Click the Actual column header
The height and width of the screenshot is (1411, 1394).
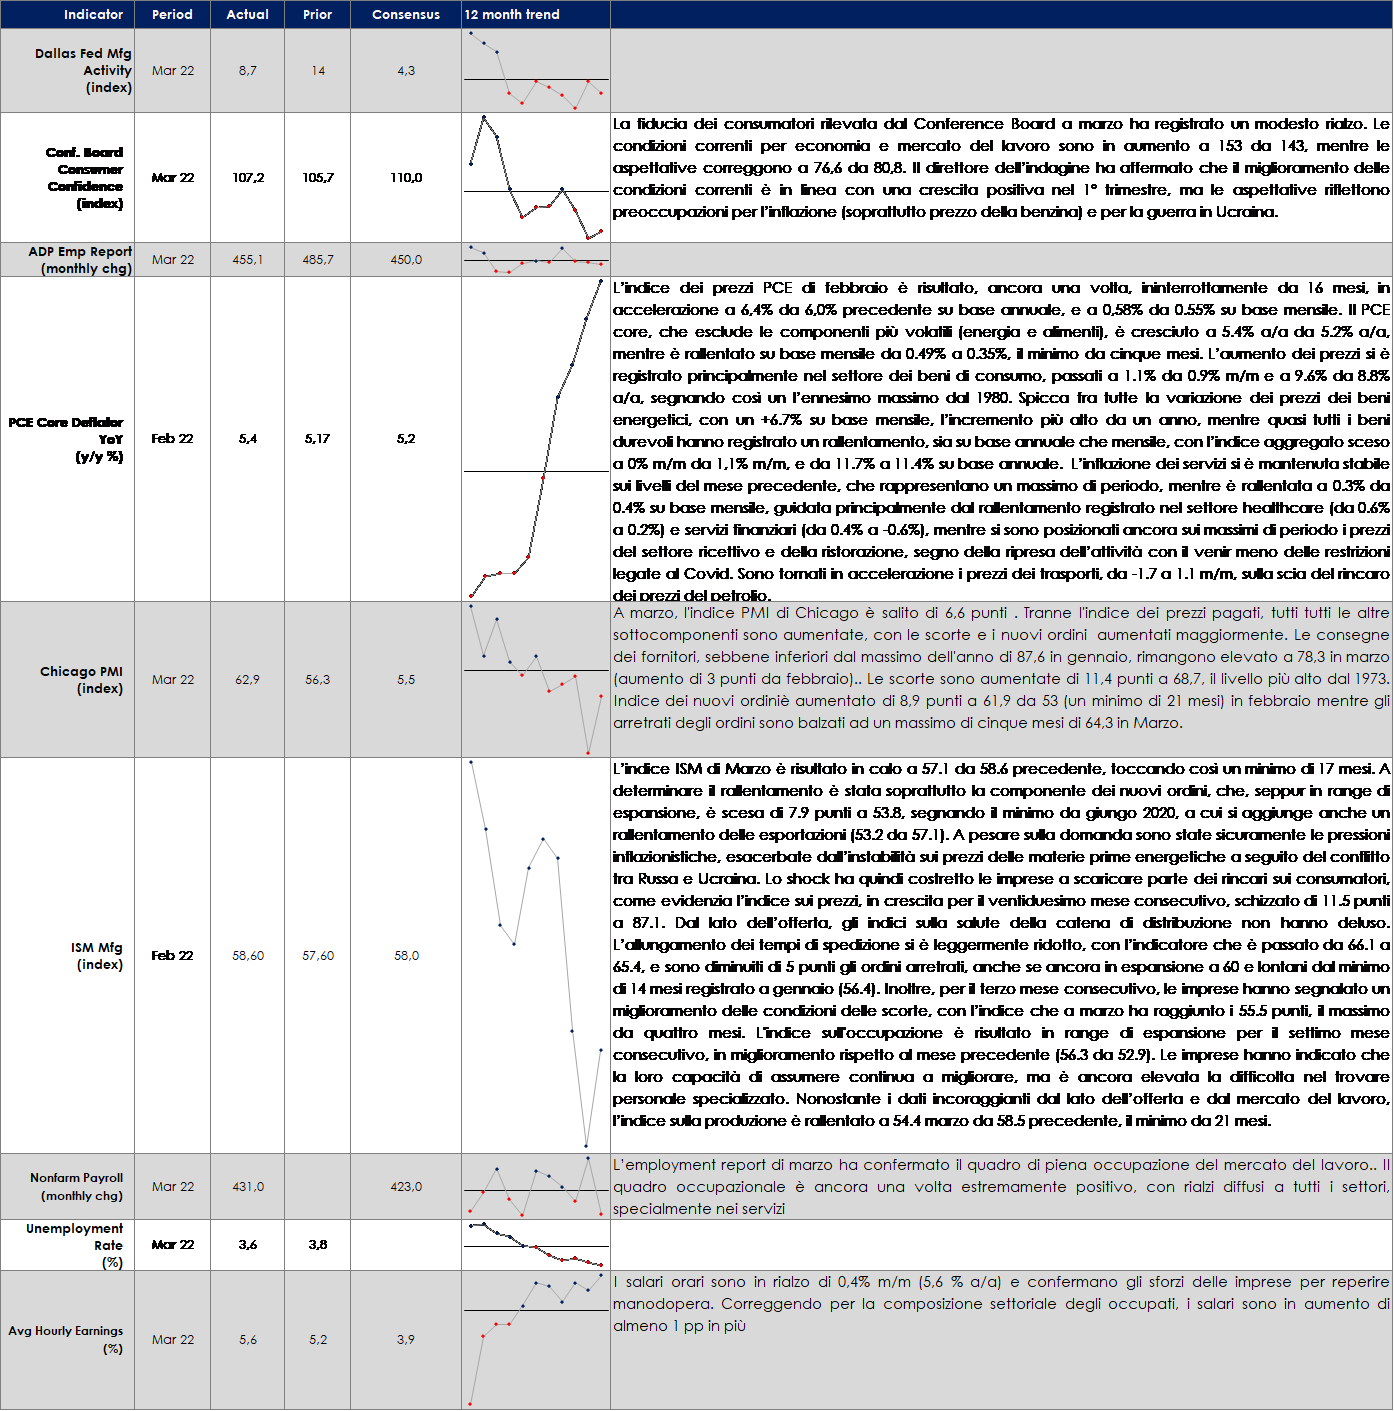[247, 15]
